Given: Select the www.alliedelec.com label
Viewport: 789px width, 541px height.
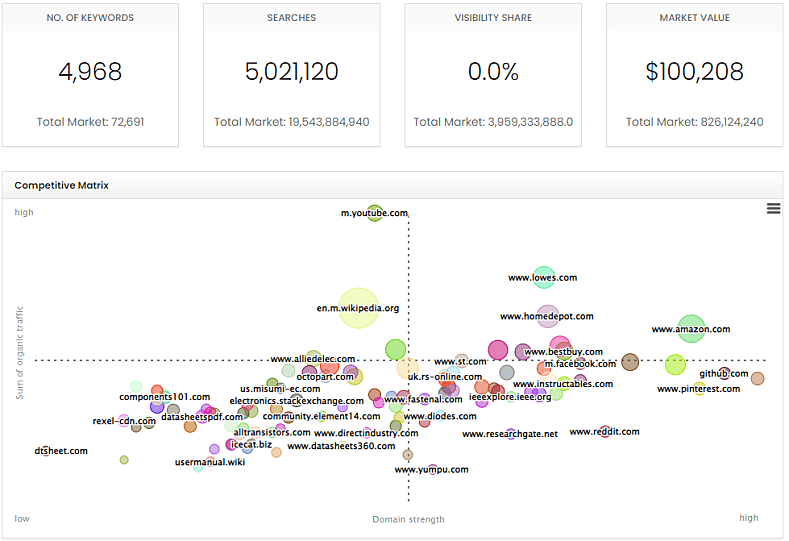Looking at the screenshot, I should coord(312,359).
